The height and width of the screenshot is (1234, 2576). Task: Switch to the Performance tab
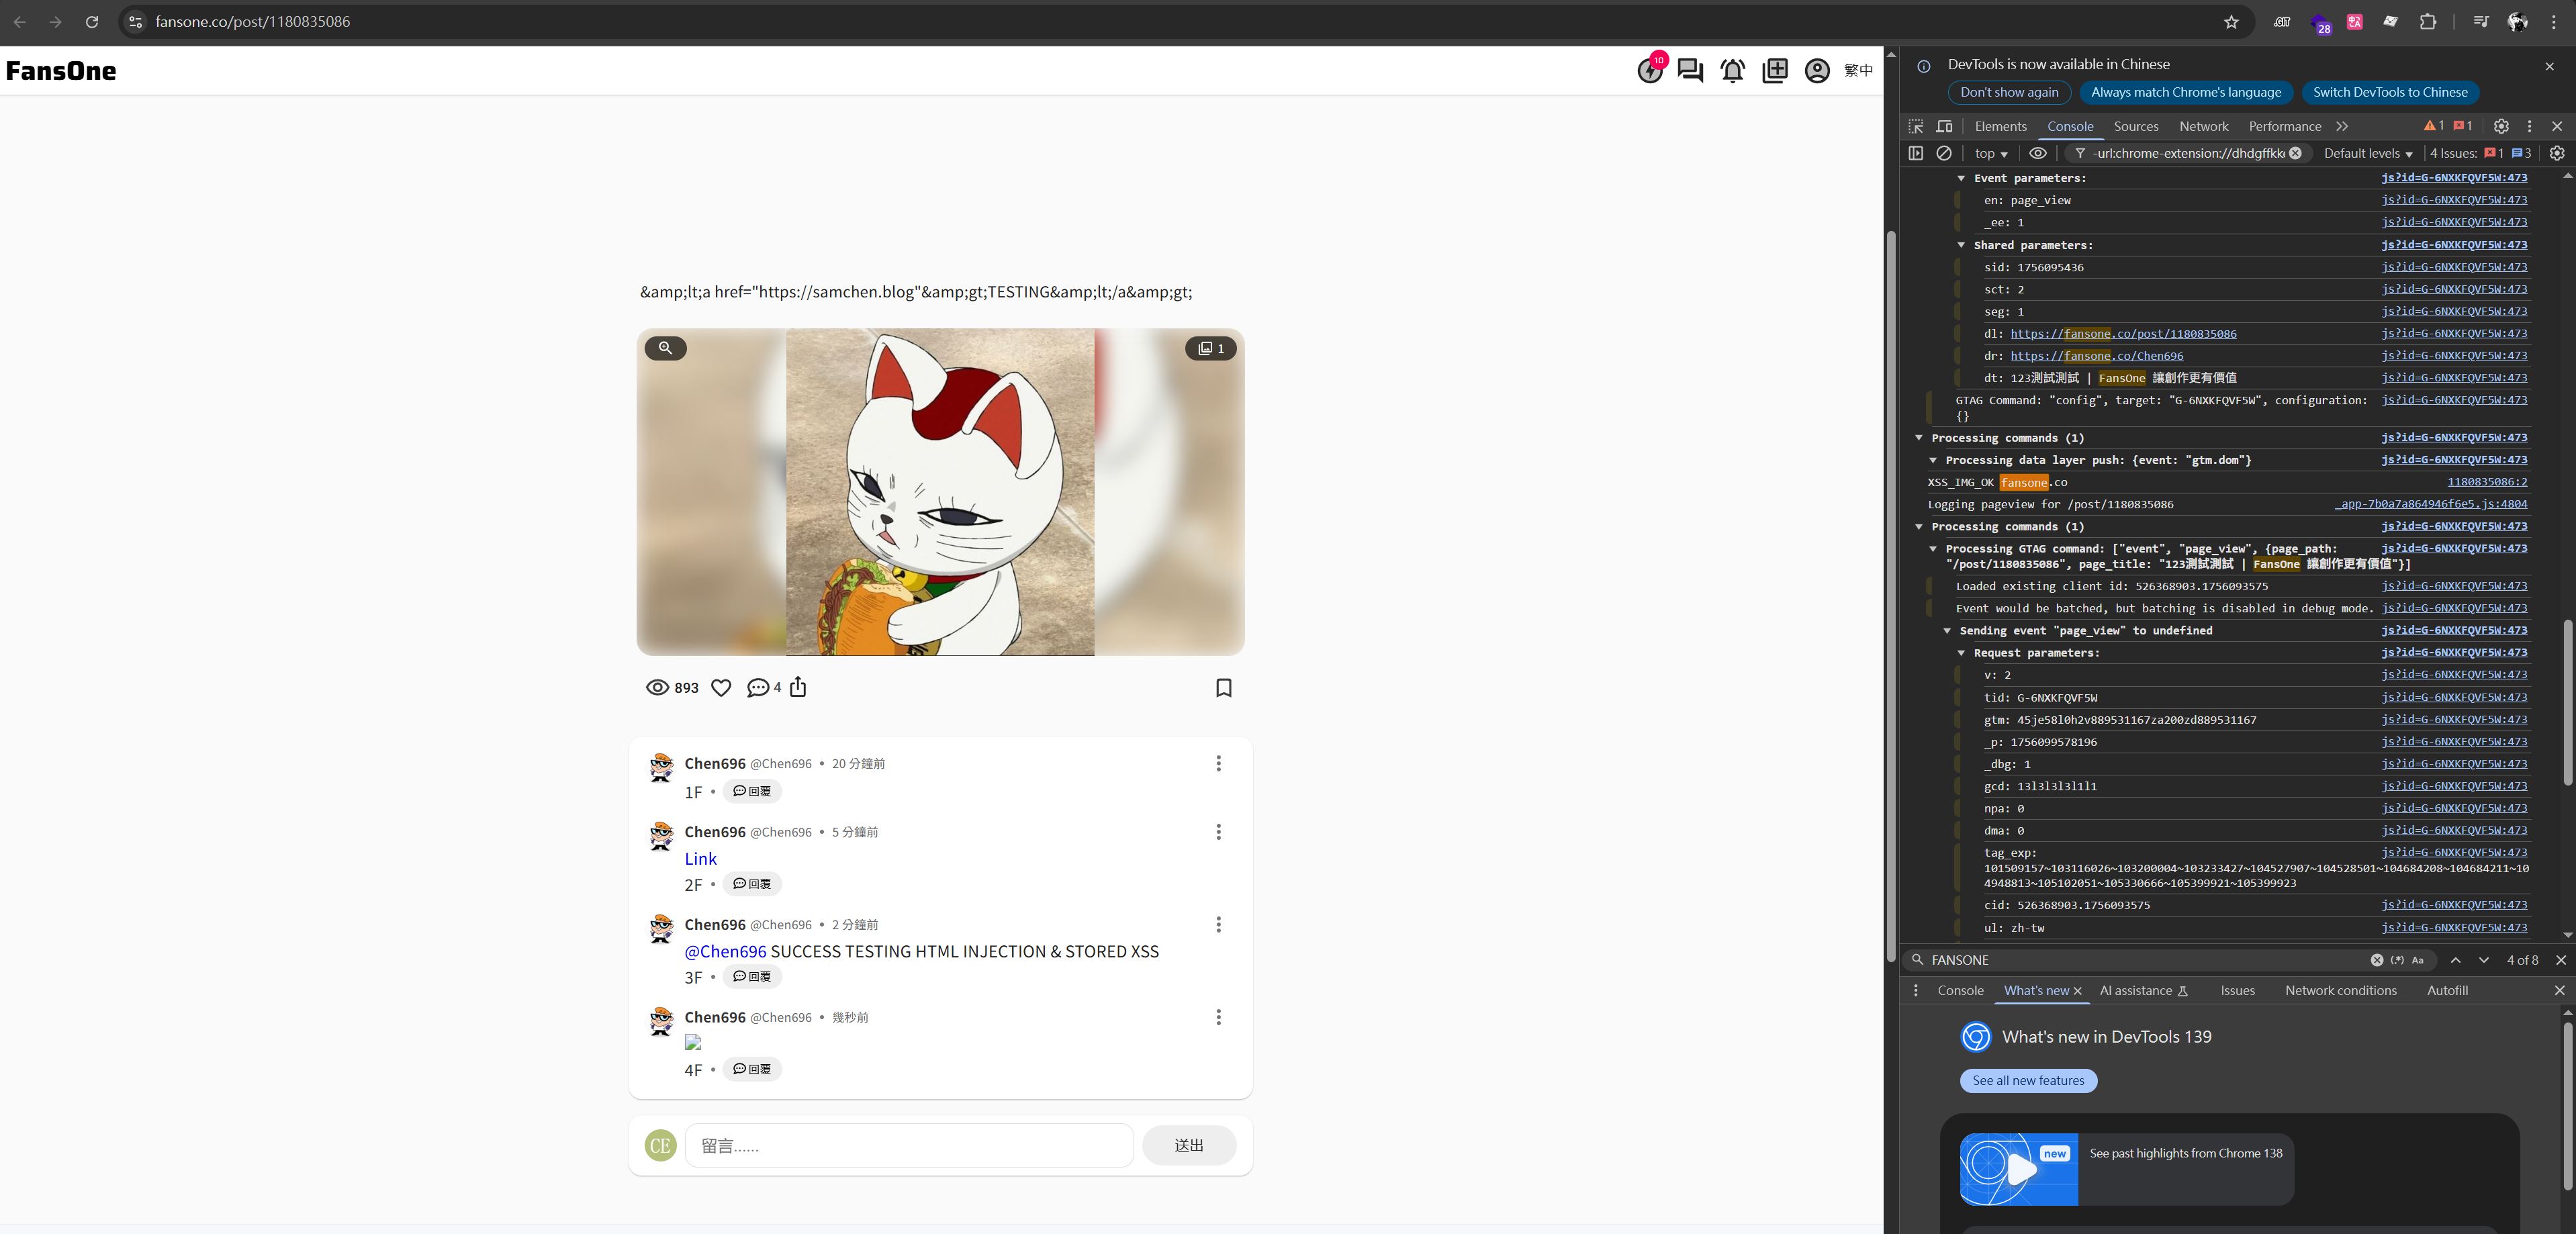[2284, 126]
